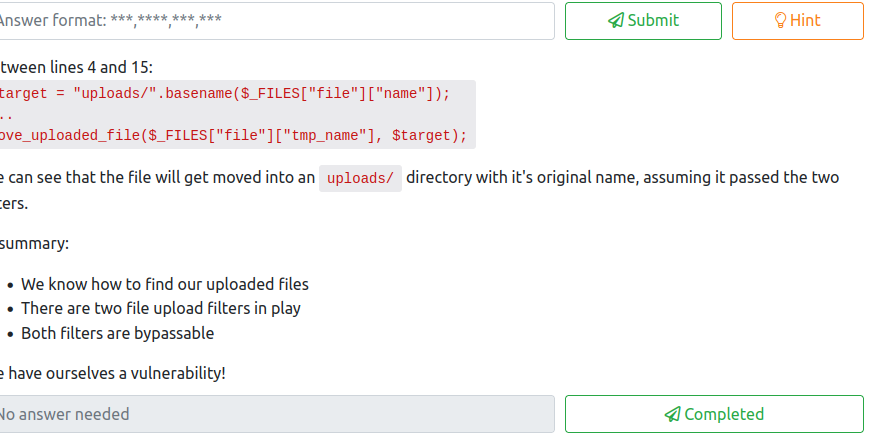Focus the answer format input field
Screen dimensions: 874x444
tap(276, 20)
